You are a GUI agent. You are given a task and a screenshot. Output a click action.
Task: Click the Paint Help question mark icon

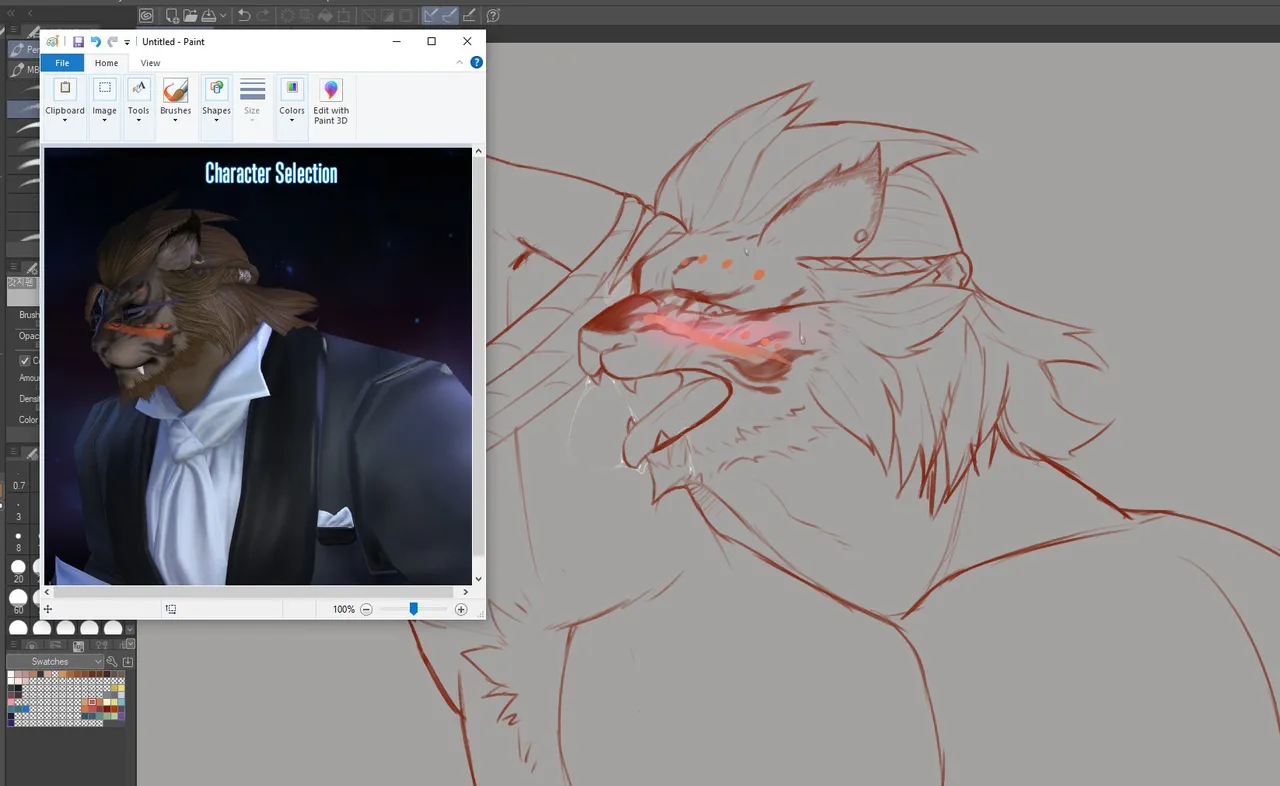click(x=477, y=62)
